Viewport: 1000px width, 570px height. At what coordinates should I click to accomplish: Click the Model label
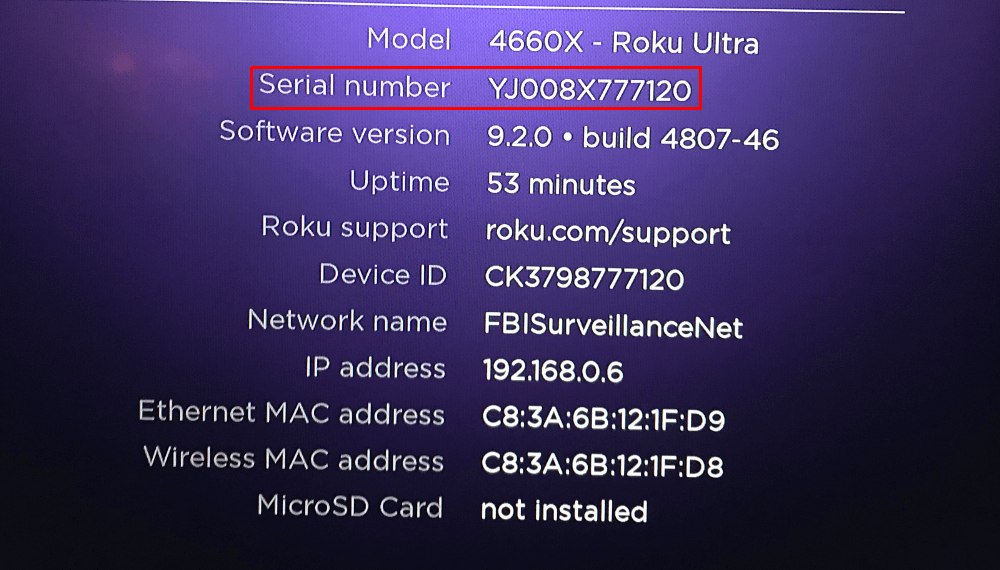coord(409,39)
